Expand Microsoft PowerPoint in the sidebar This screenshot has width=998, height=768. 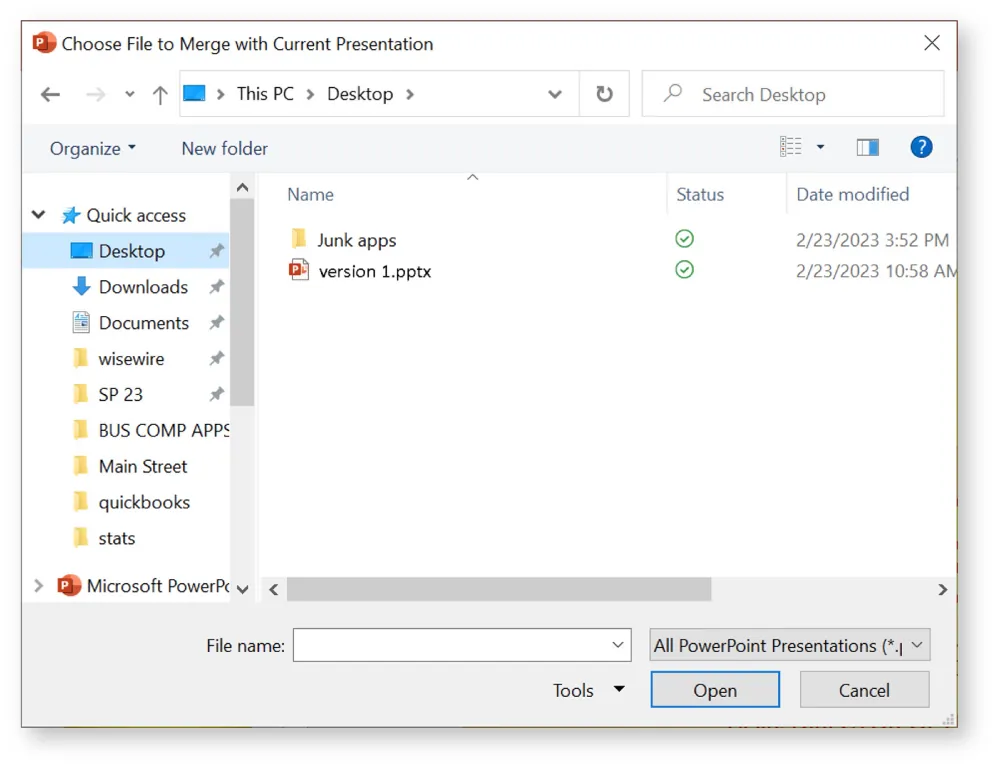[38, 586]
